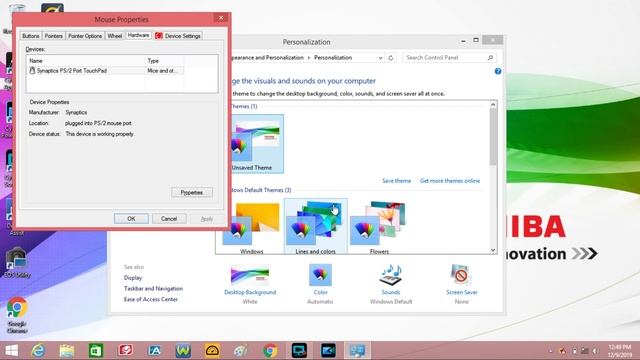Open File Explorer from the taskbar
The image size is (640, 360).
[67, 351]
